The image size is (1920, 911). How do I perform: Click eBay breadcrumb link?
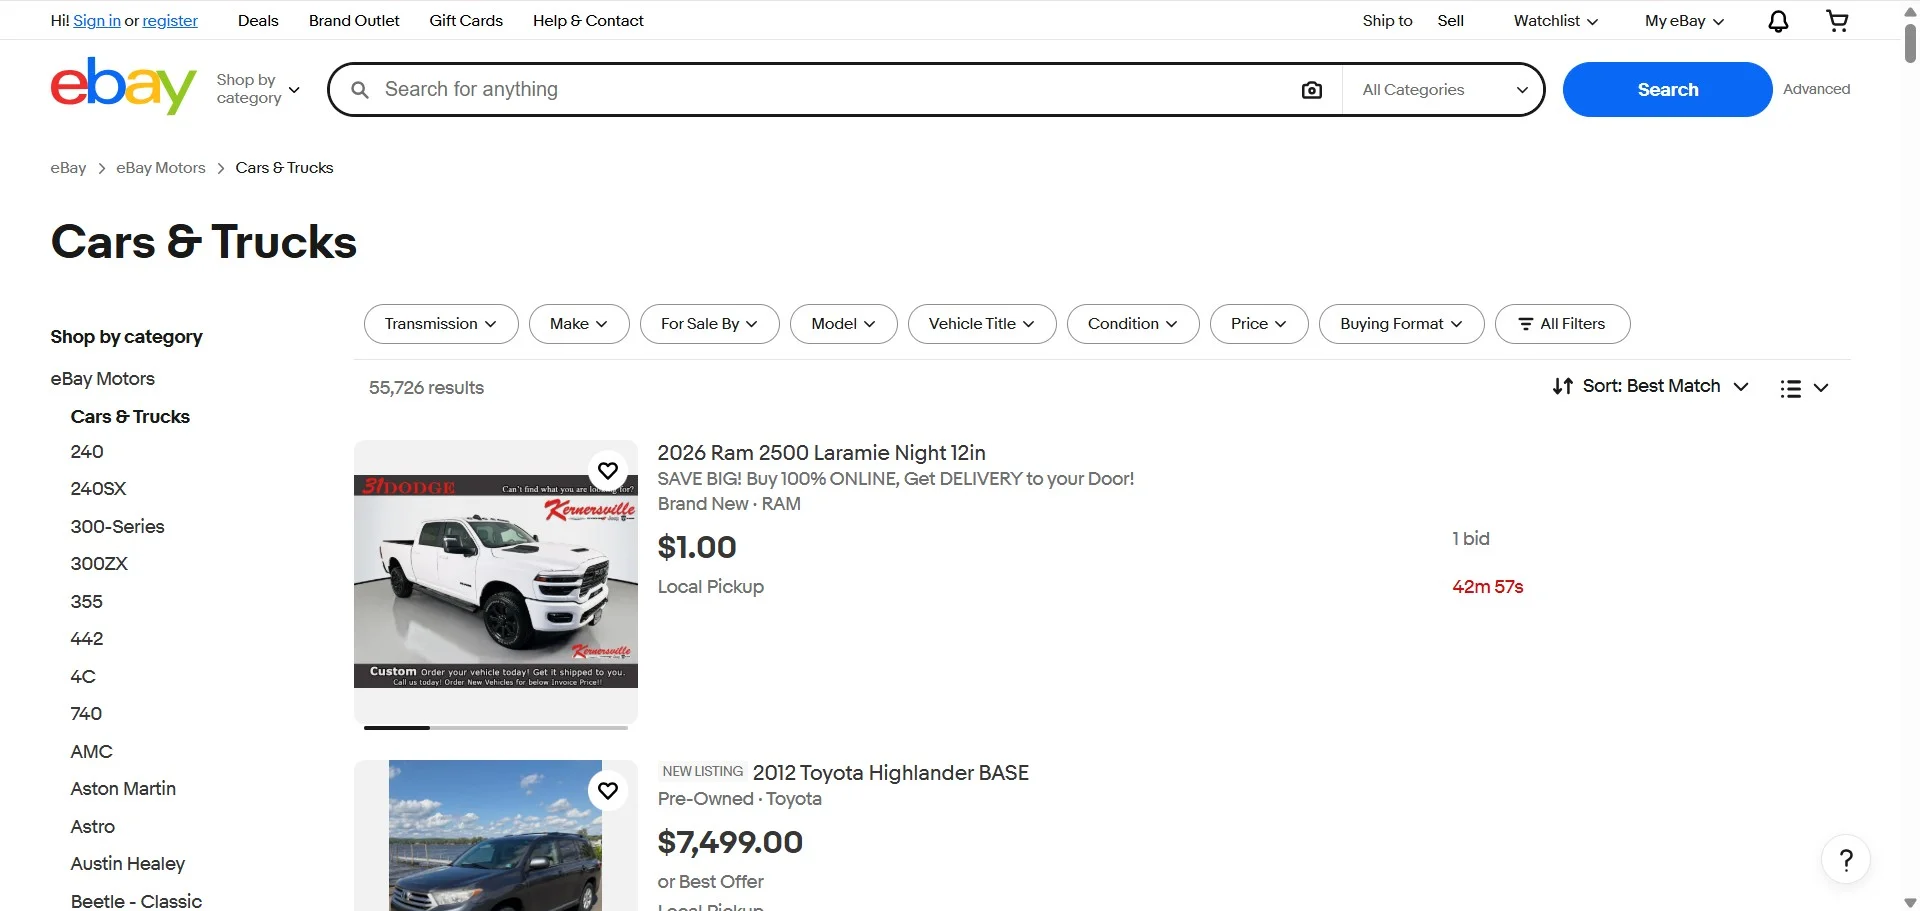(x=68, y=168)
